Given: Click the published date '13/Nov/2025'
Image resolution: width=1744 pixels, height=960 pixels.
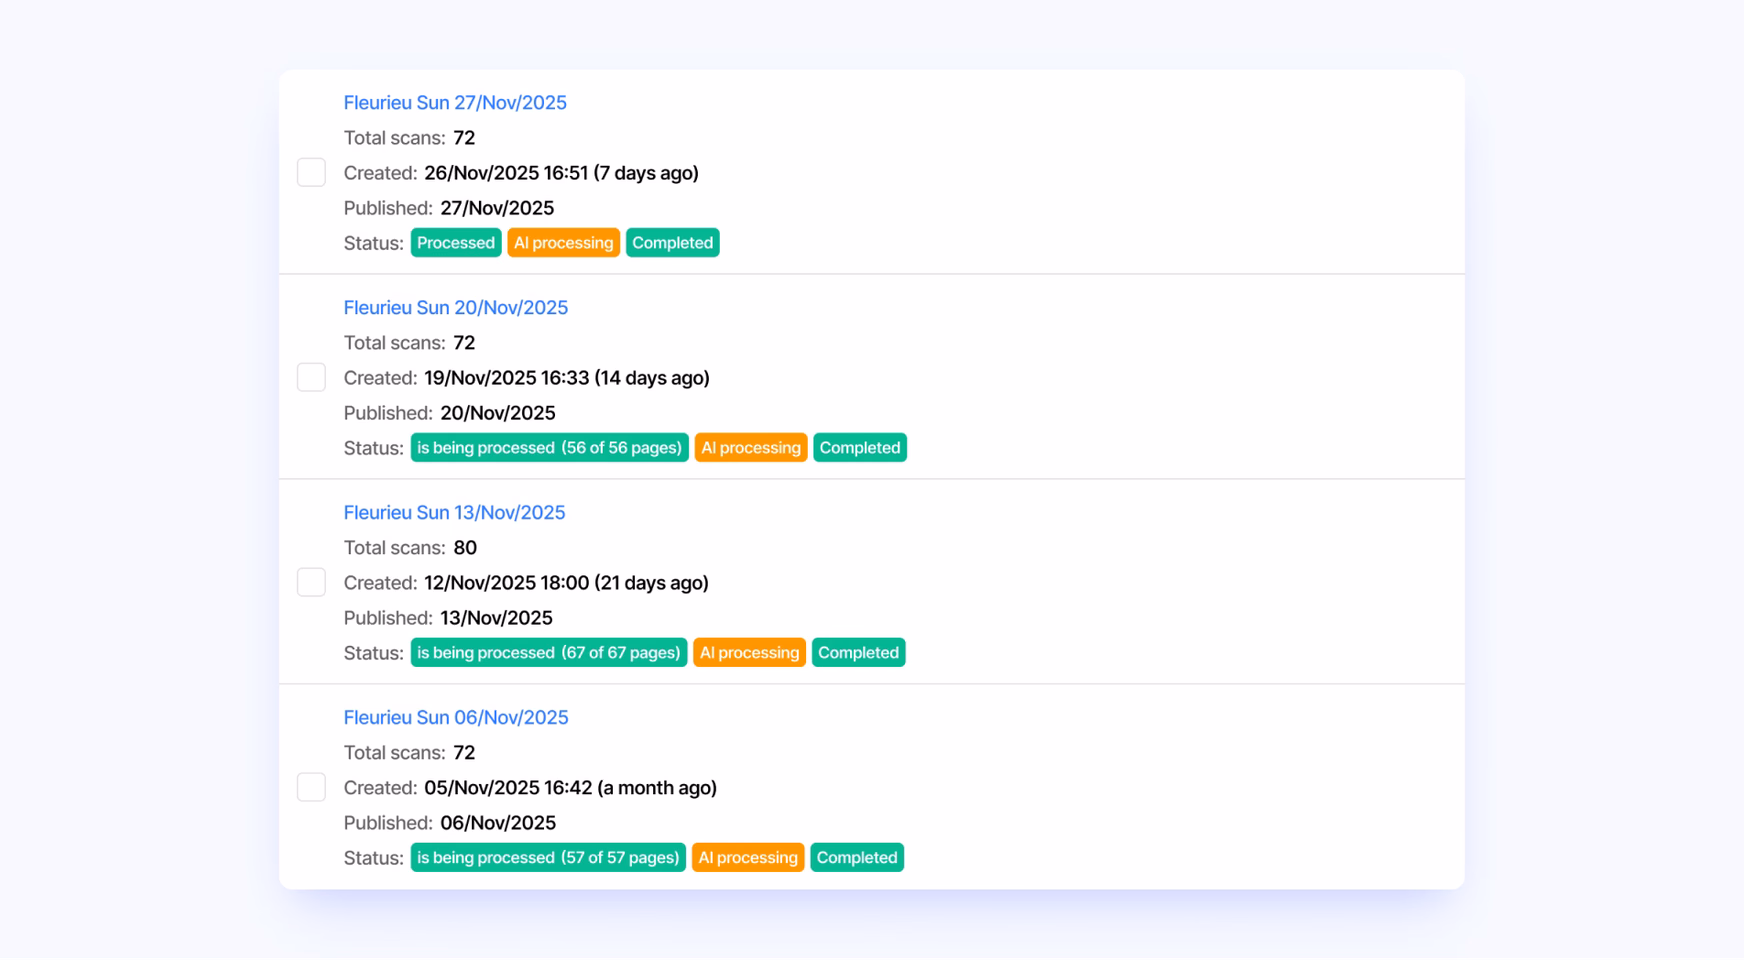Looking at the screenshot, I should (497, 618).
